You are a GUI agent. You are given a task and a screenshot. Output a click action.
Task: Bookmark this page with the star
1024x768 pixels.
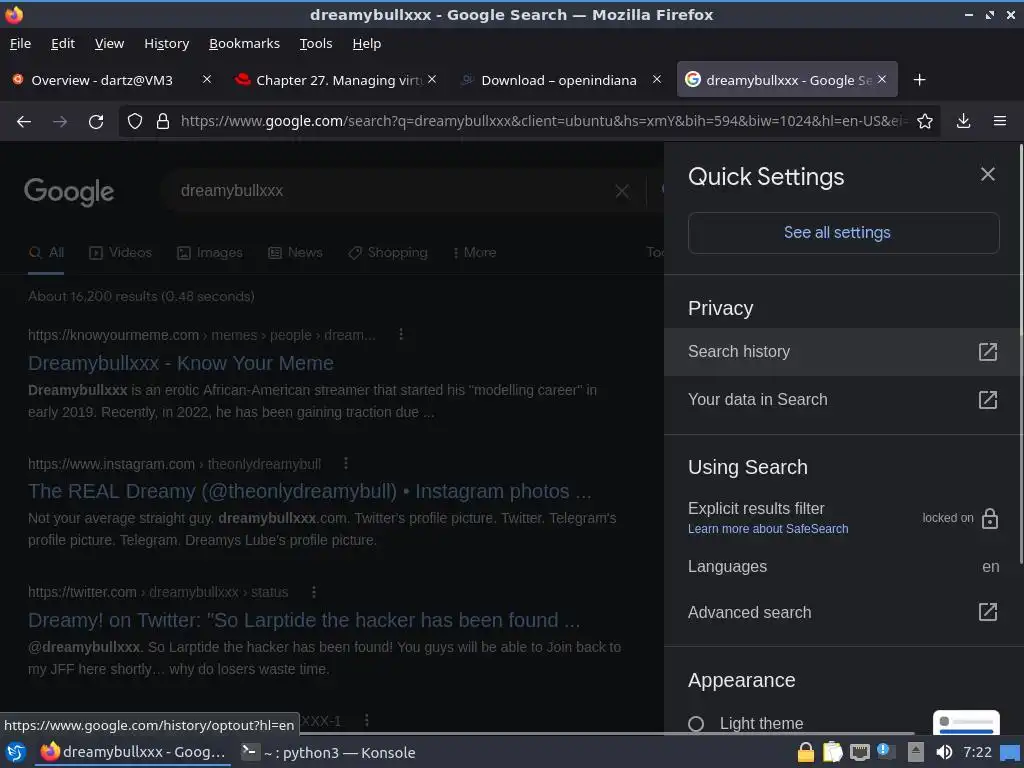(x=924, y=121)
